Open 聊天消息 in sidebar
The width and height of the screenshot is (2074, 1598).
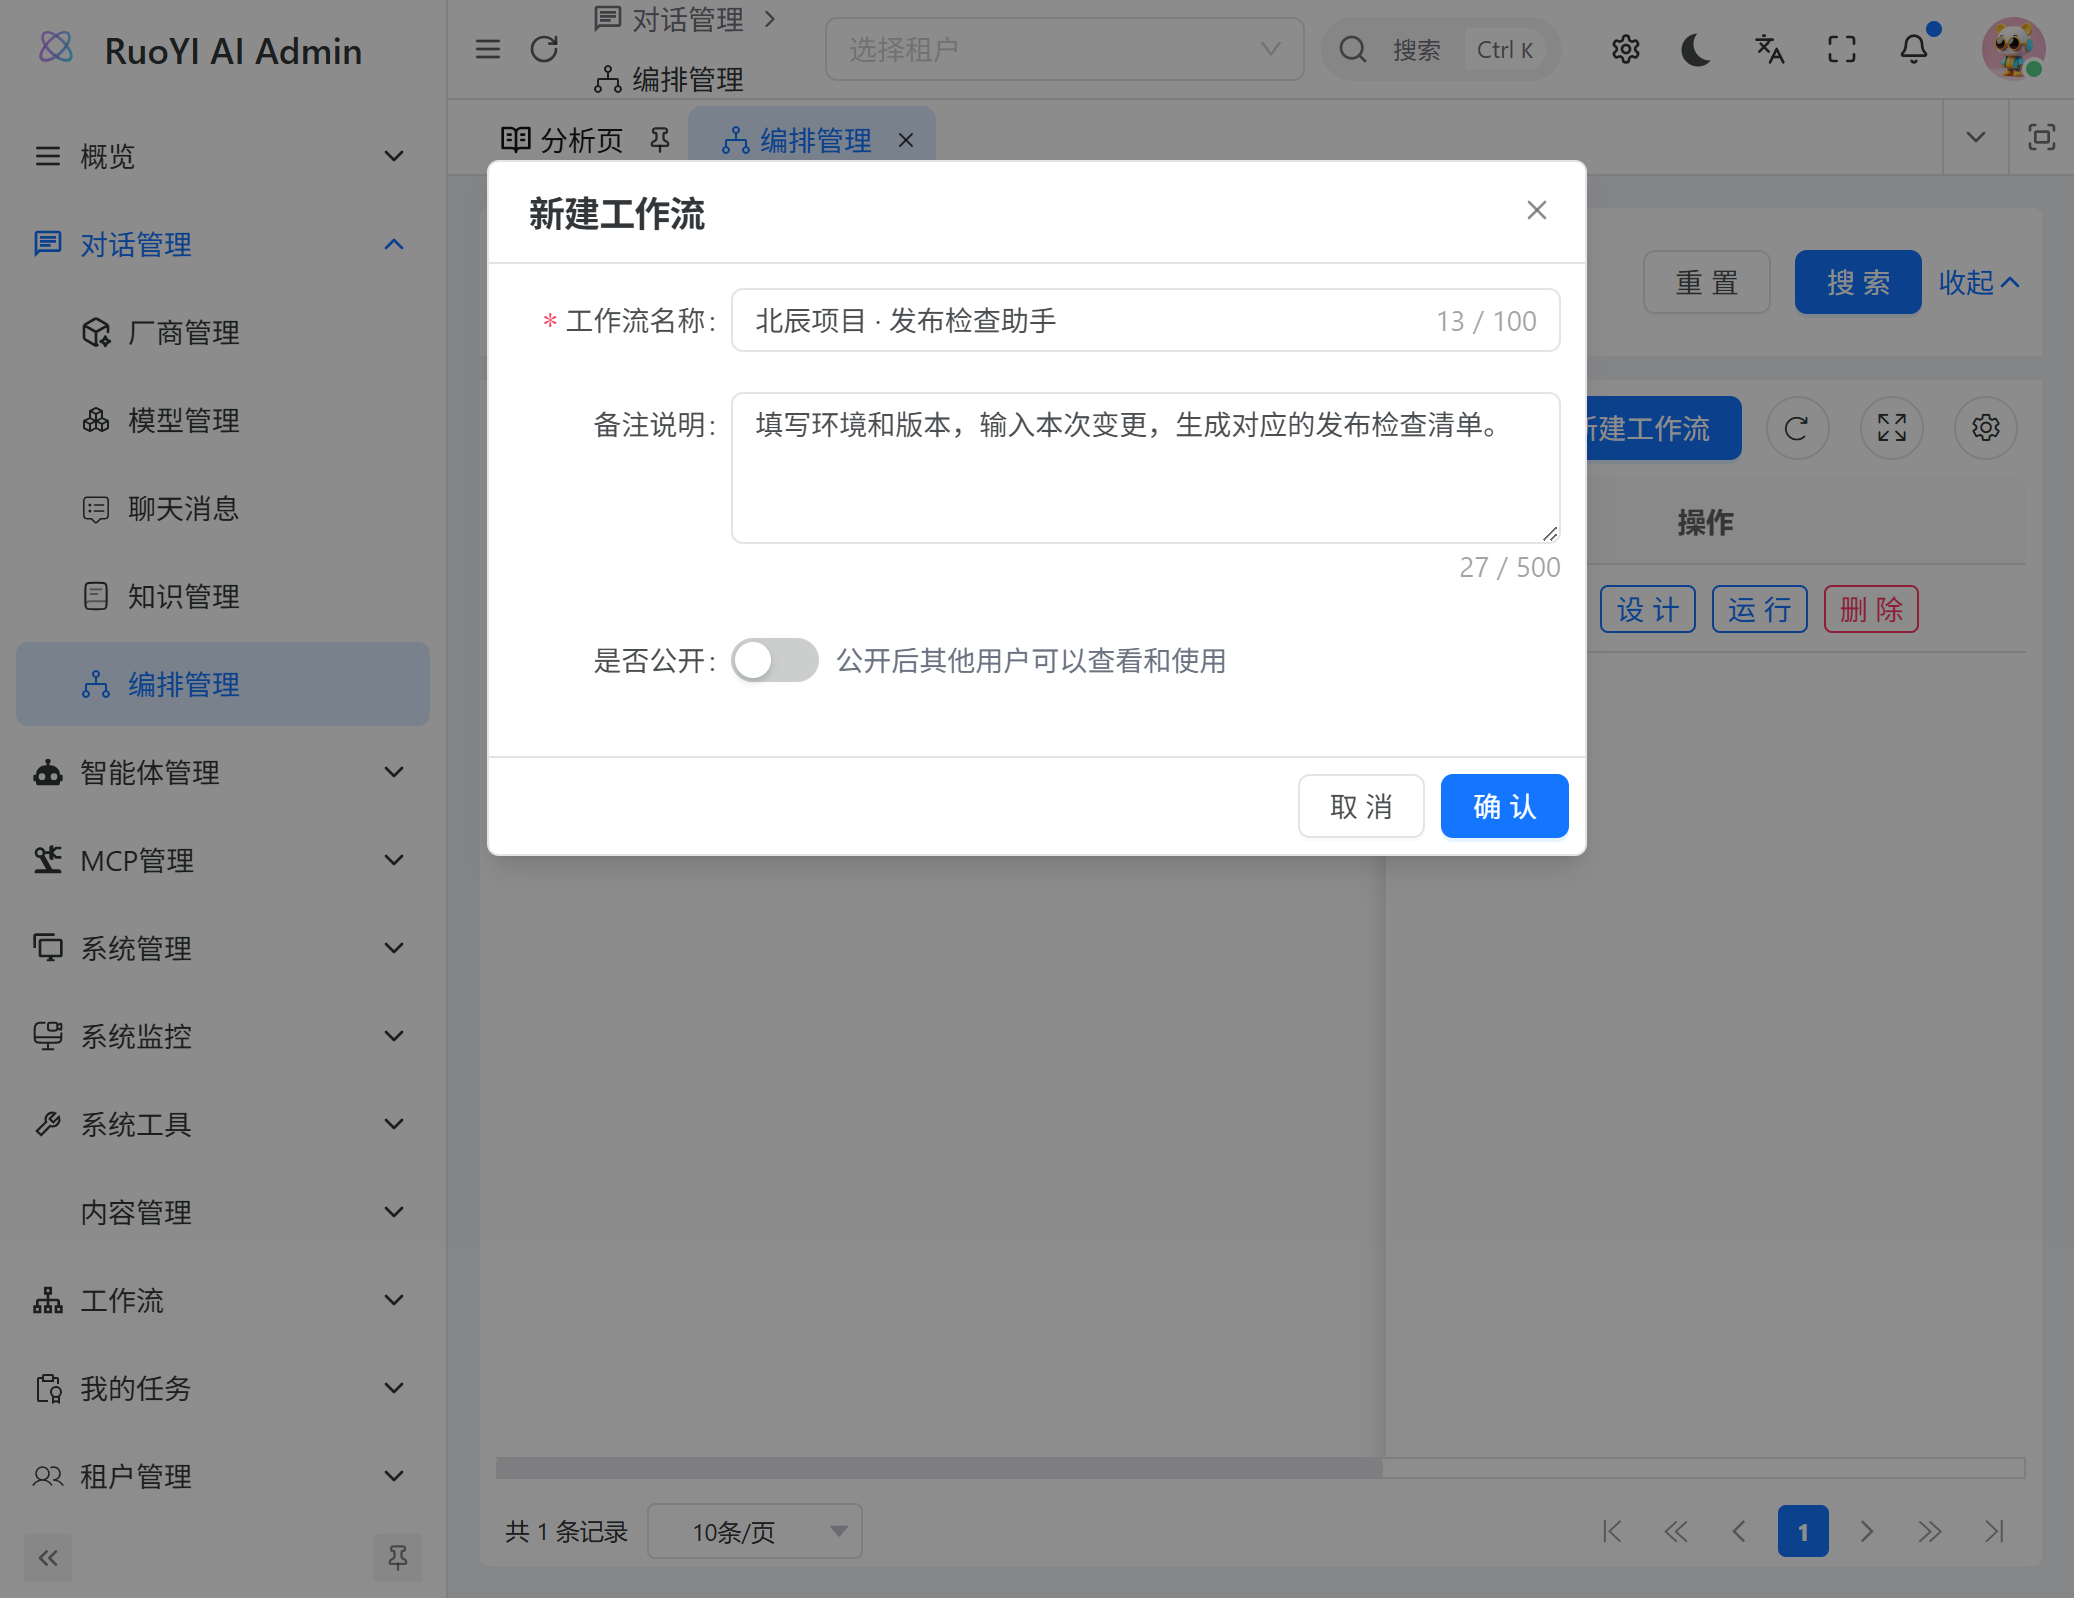coord(223,508)
